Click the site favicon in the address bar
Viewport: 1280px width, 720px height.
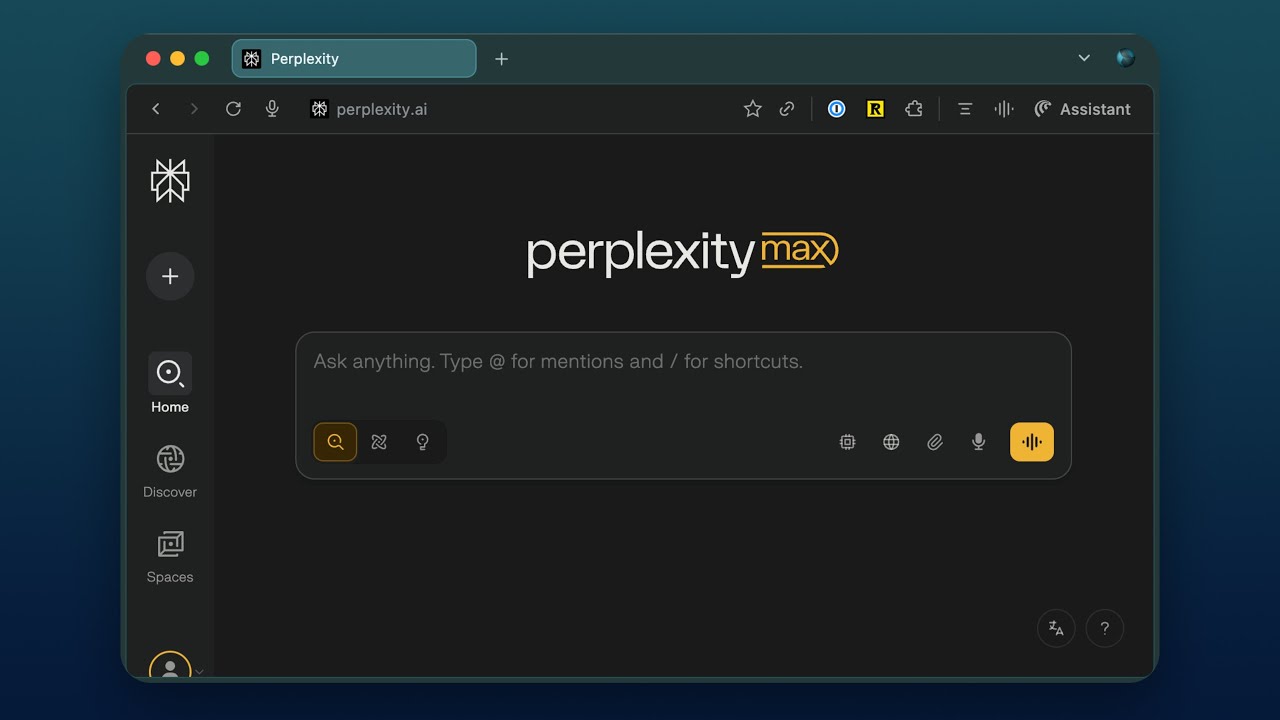[x=319, y=109]
